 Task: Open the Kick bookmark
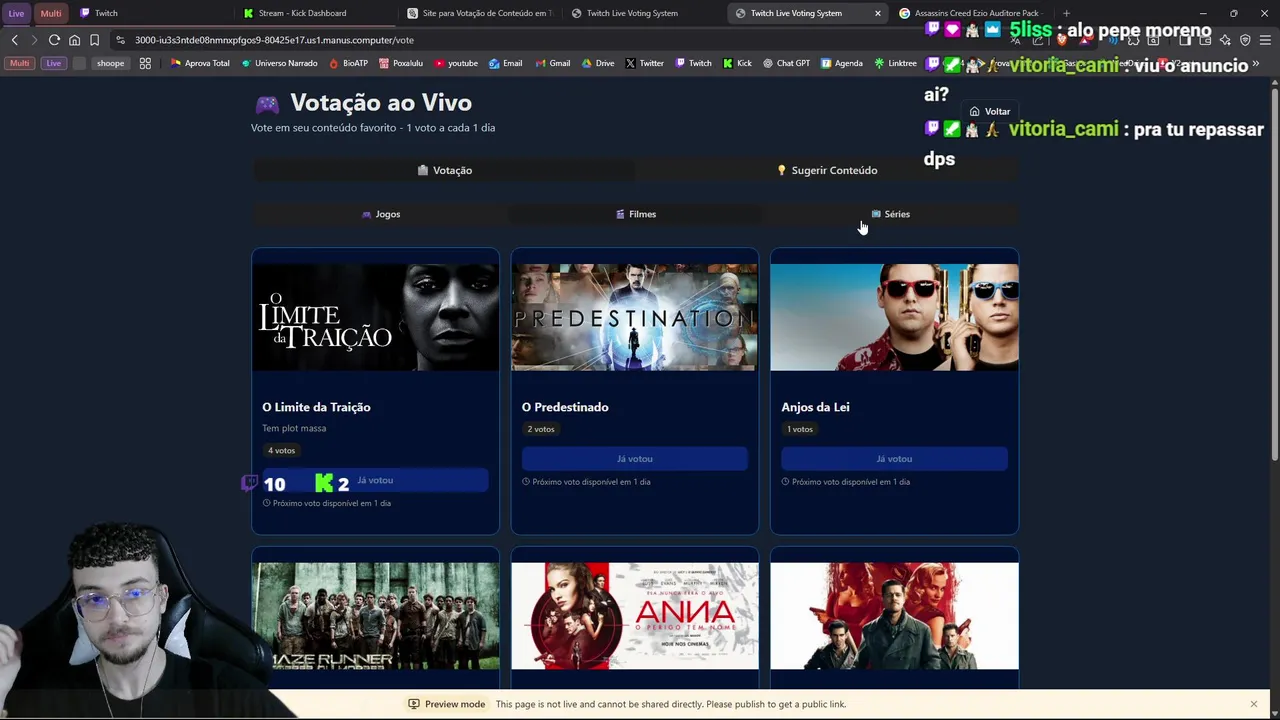point(736,63)
